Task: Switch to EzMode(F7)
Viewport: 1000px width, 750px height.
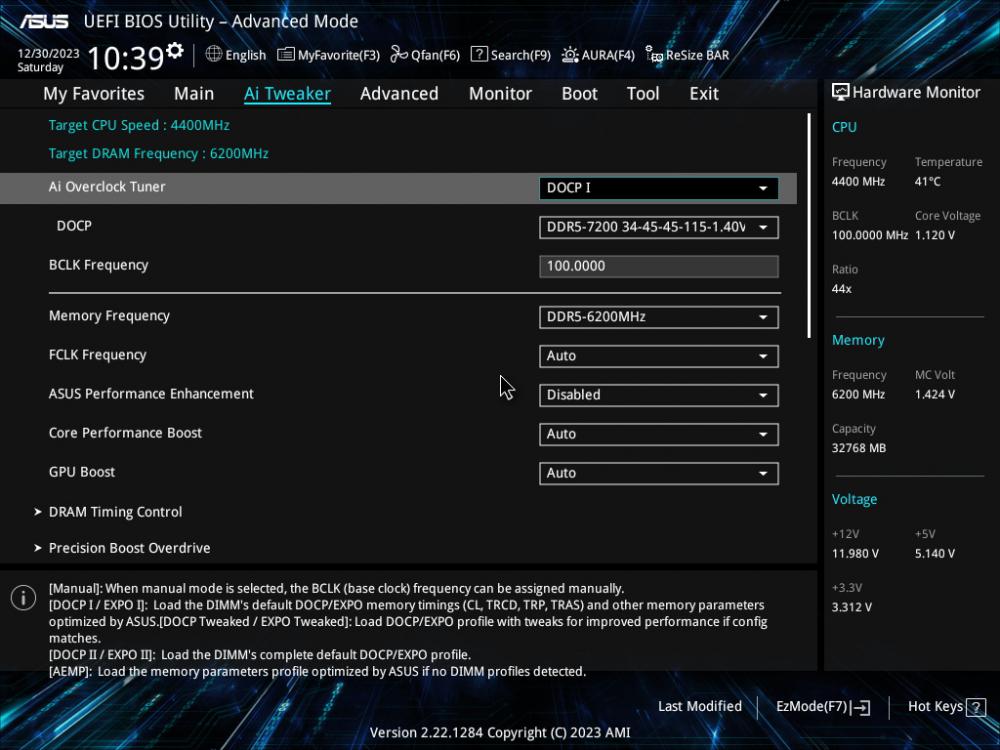Action: point(823,707)
